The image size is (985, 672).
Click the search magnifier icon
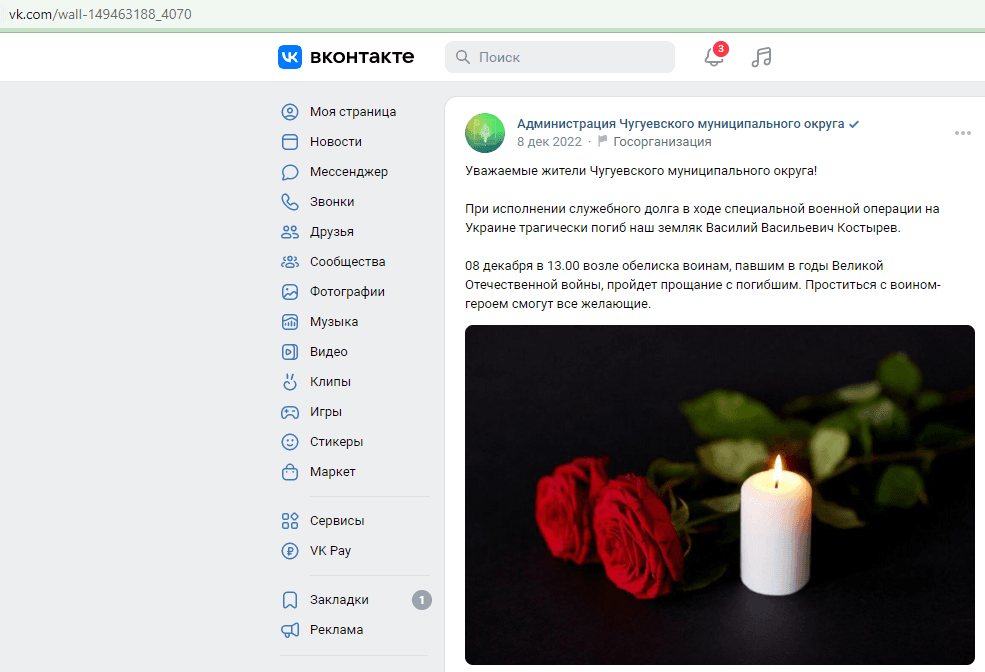(x=463, y=57)
